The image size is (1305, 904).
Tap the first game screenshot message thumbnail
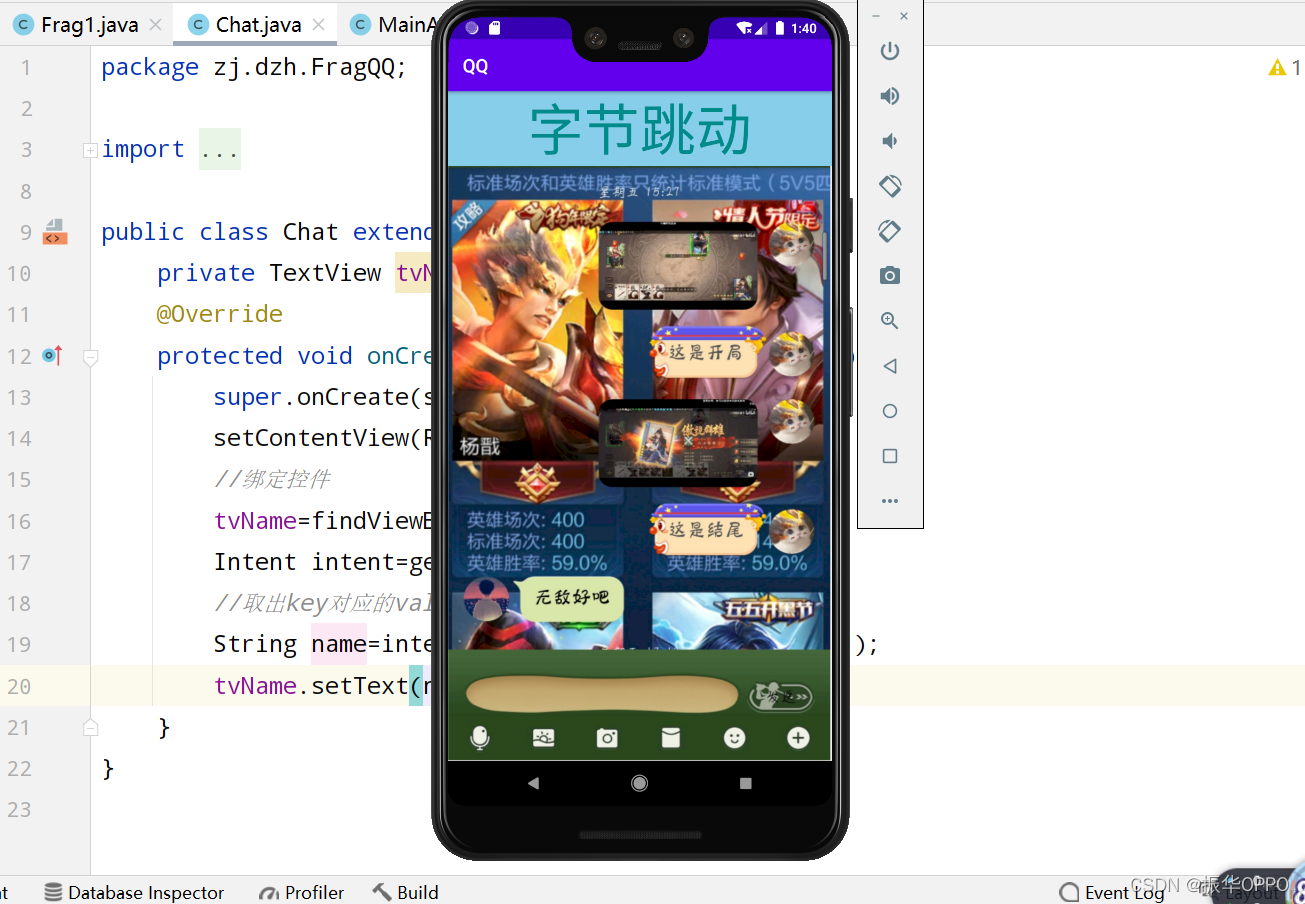678,265
